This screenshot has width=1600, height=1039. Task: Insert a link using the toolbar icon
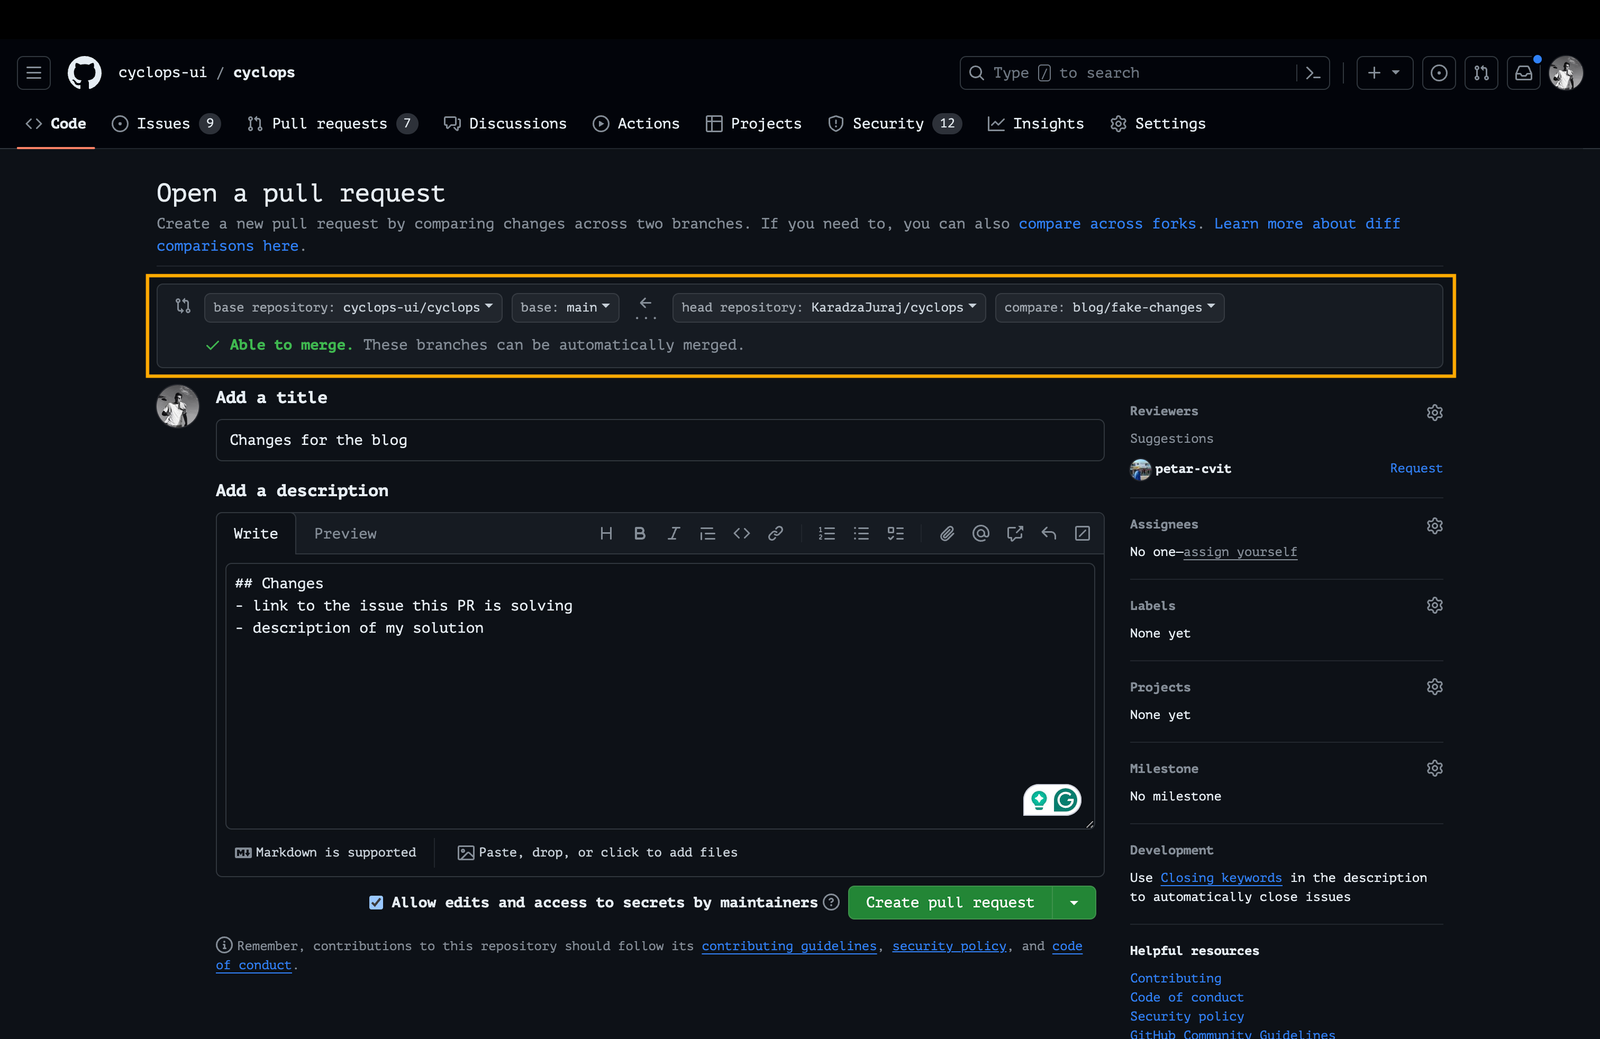click(775, 534)
